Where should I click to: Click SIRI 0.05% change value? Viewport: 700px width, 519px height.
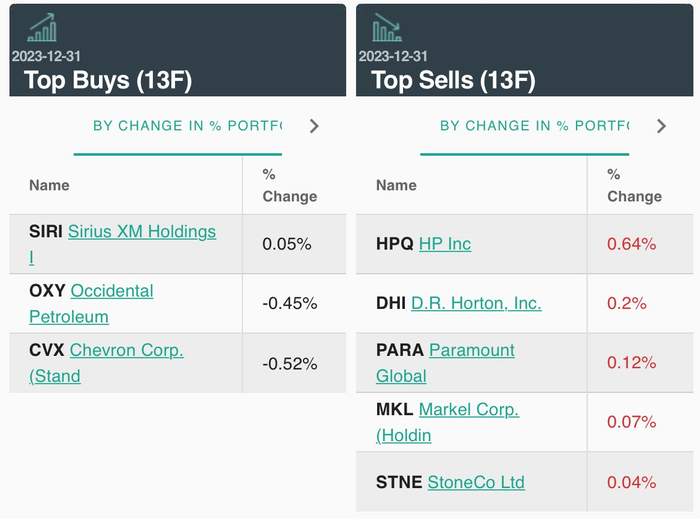(x=287, y=244)
